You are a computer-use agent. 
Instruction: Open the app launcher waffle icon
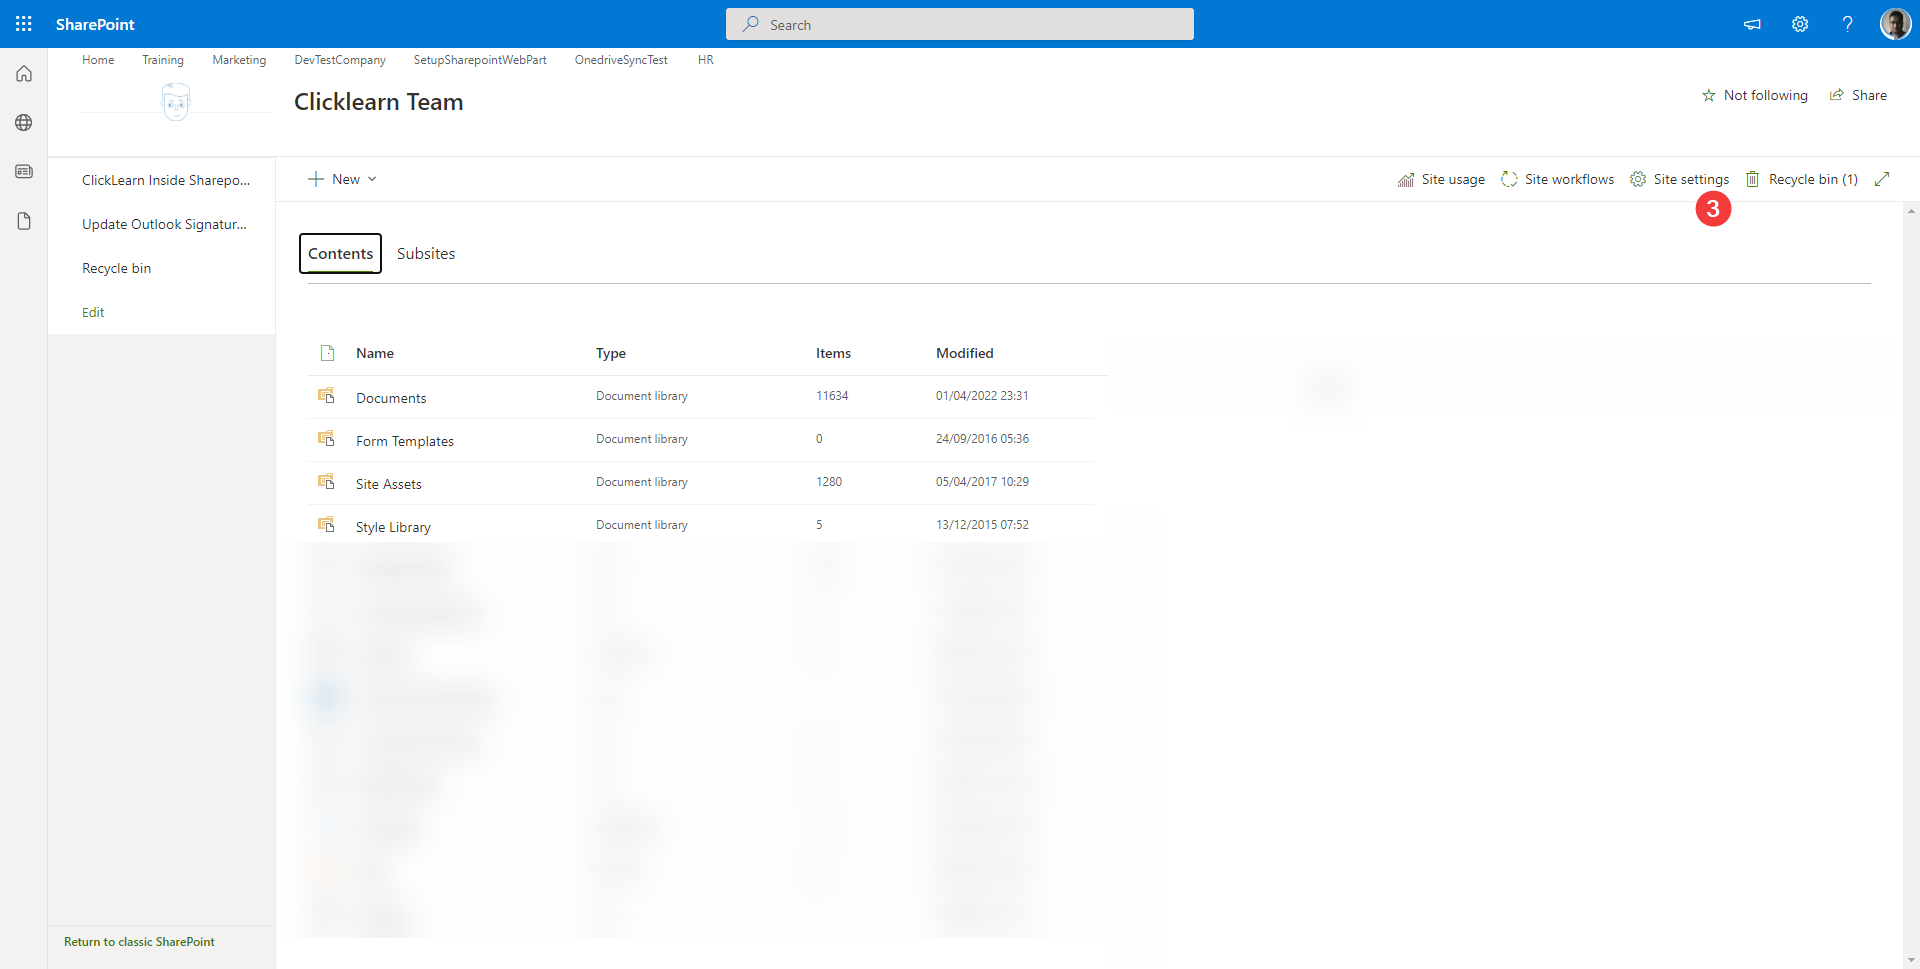[24, 24]
